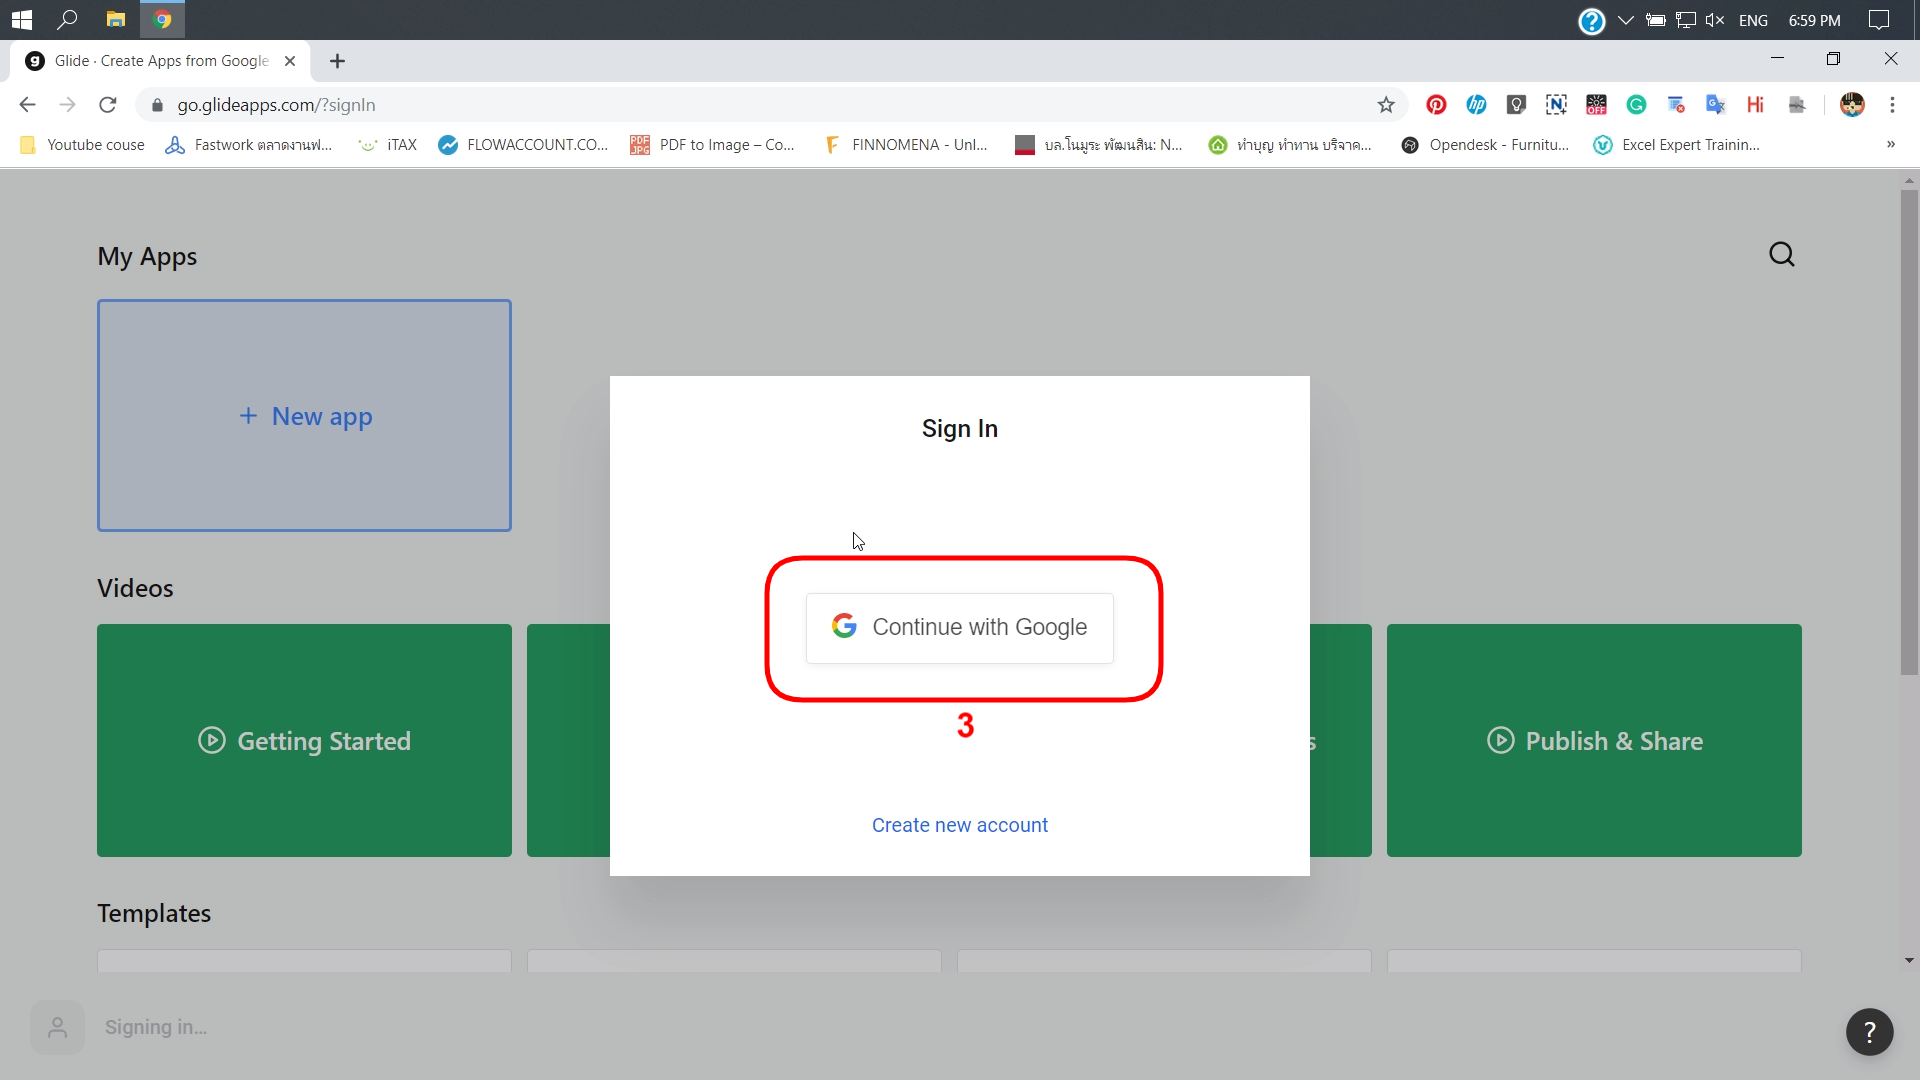Reload the page

click(x=108, y=105)
